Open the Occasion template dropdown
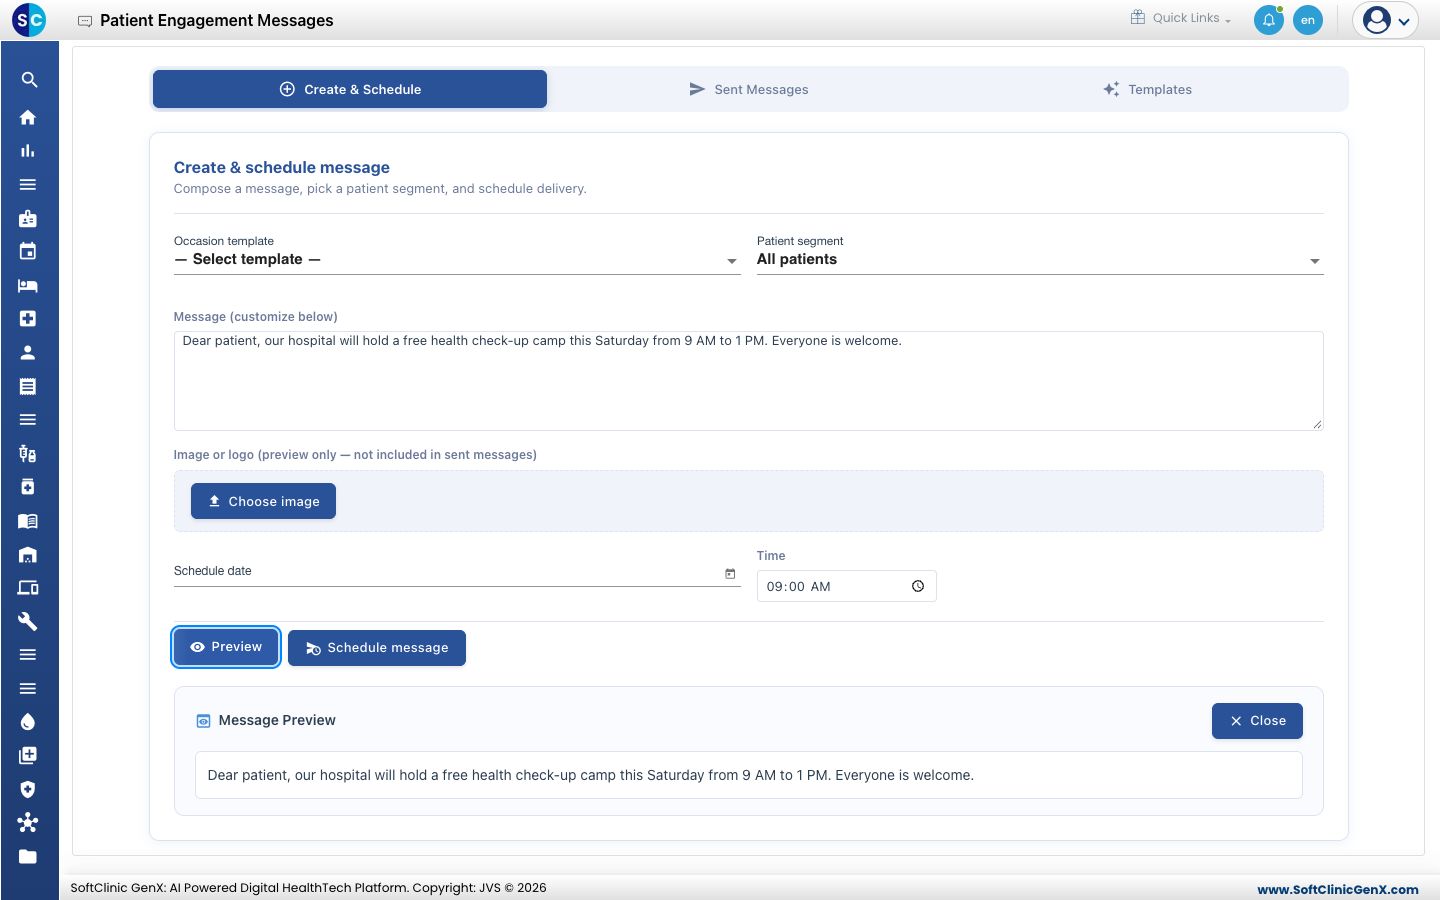This screenshot has height=900, width=1440. pyautogui.click(x=457, y=260)
